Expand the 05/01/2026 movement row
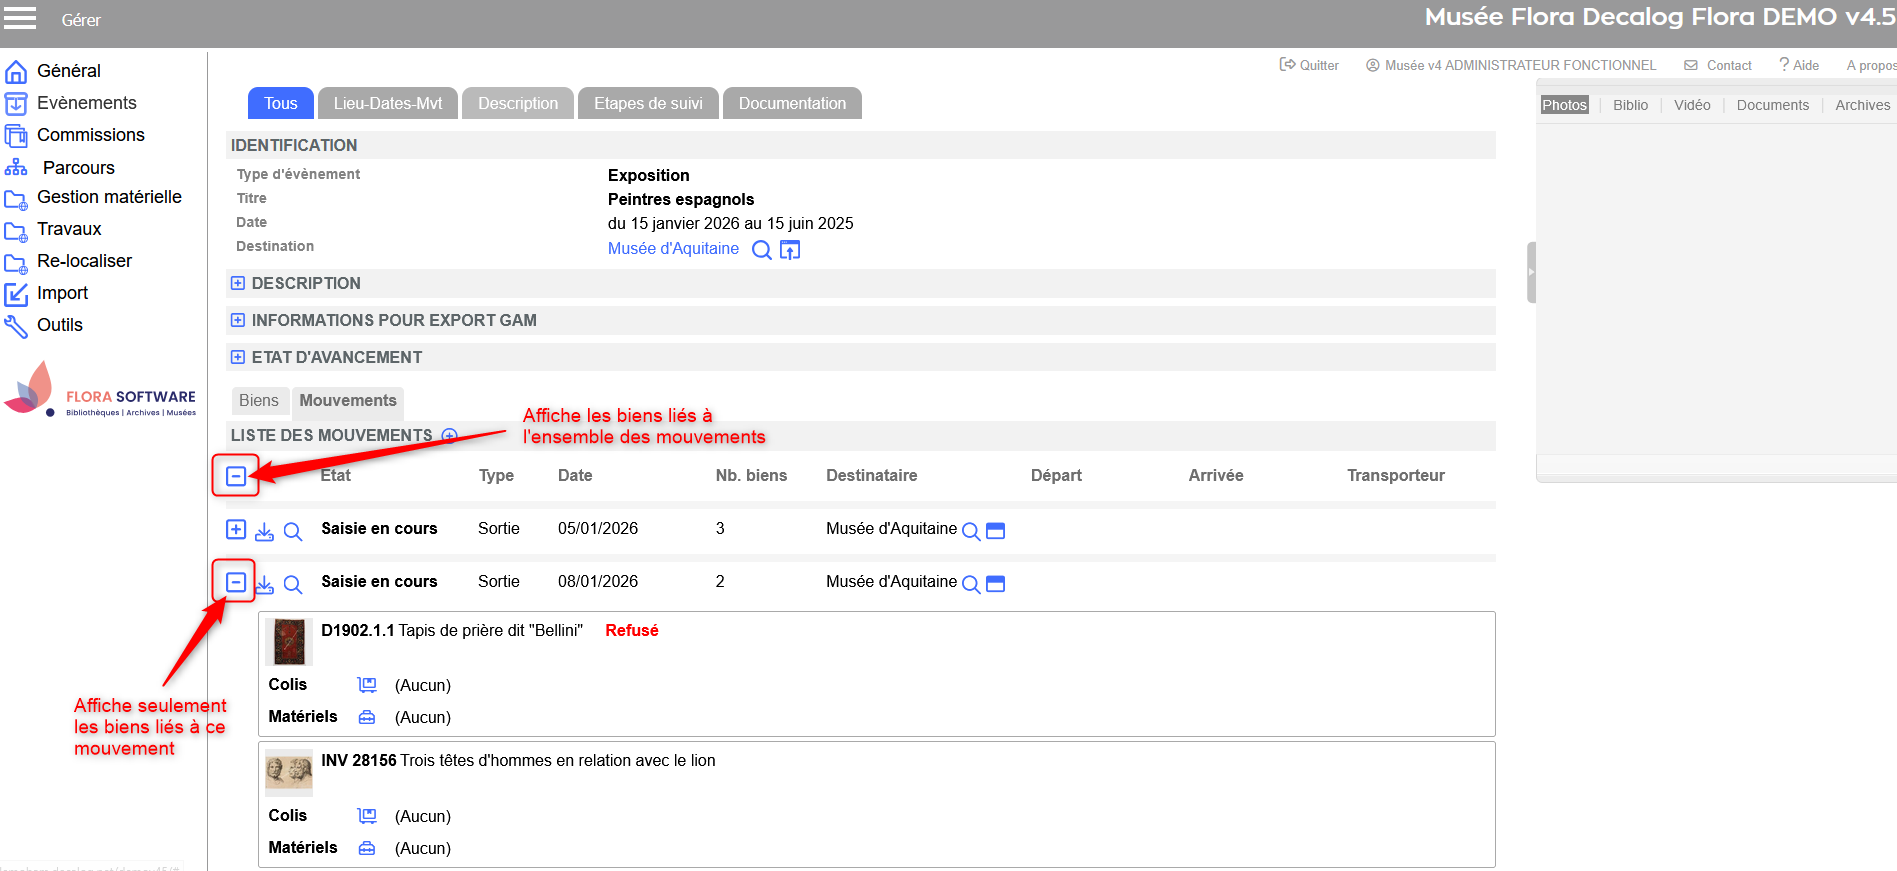Viewport: 1897px width, 871px height. [x=236, y=529]
